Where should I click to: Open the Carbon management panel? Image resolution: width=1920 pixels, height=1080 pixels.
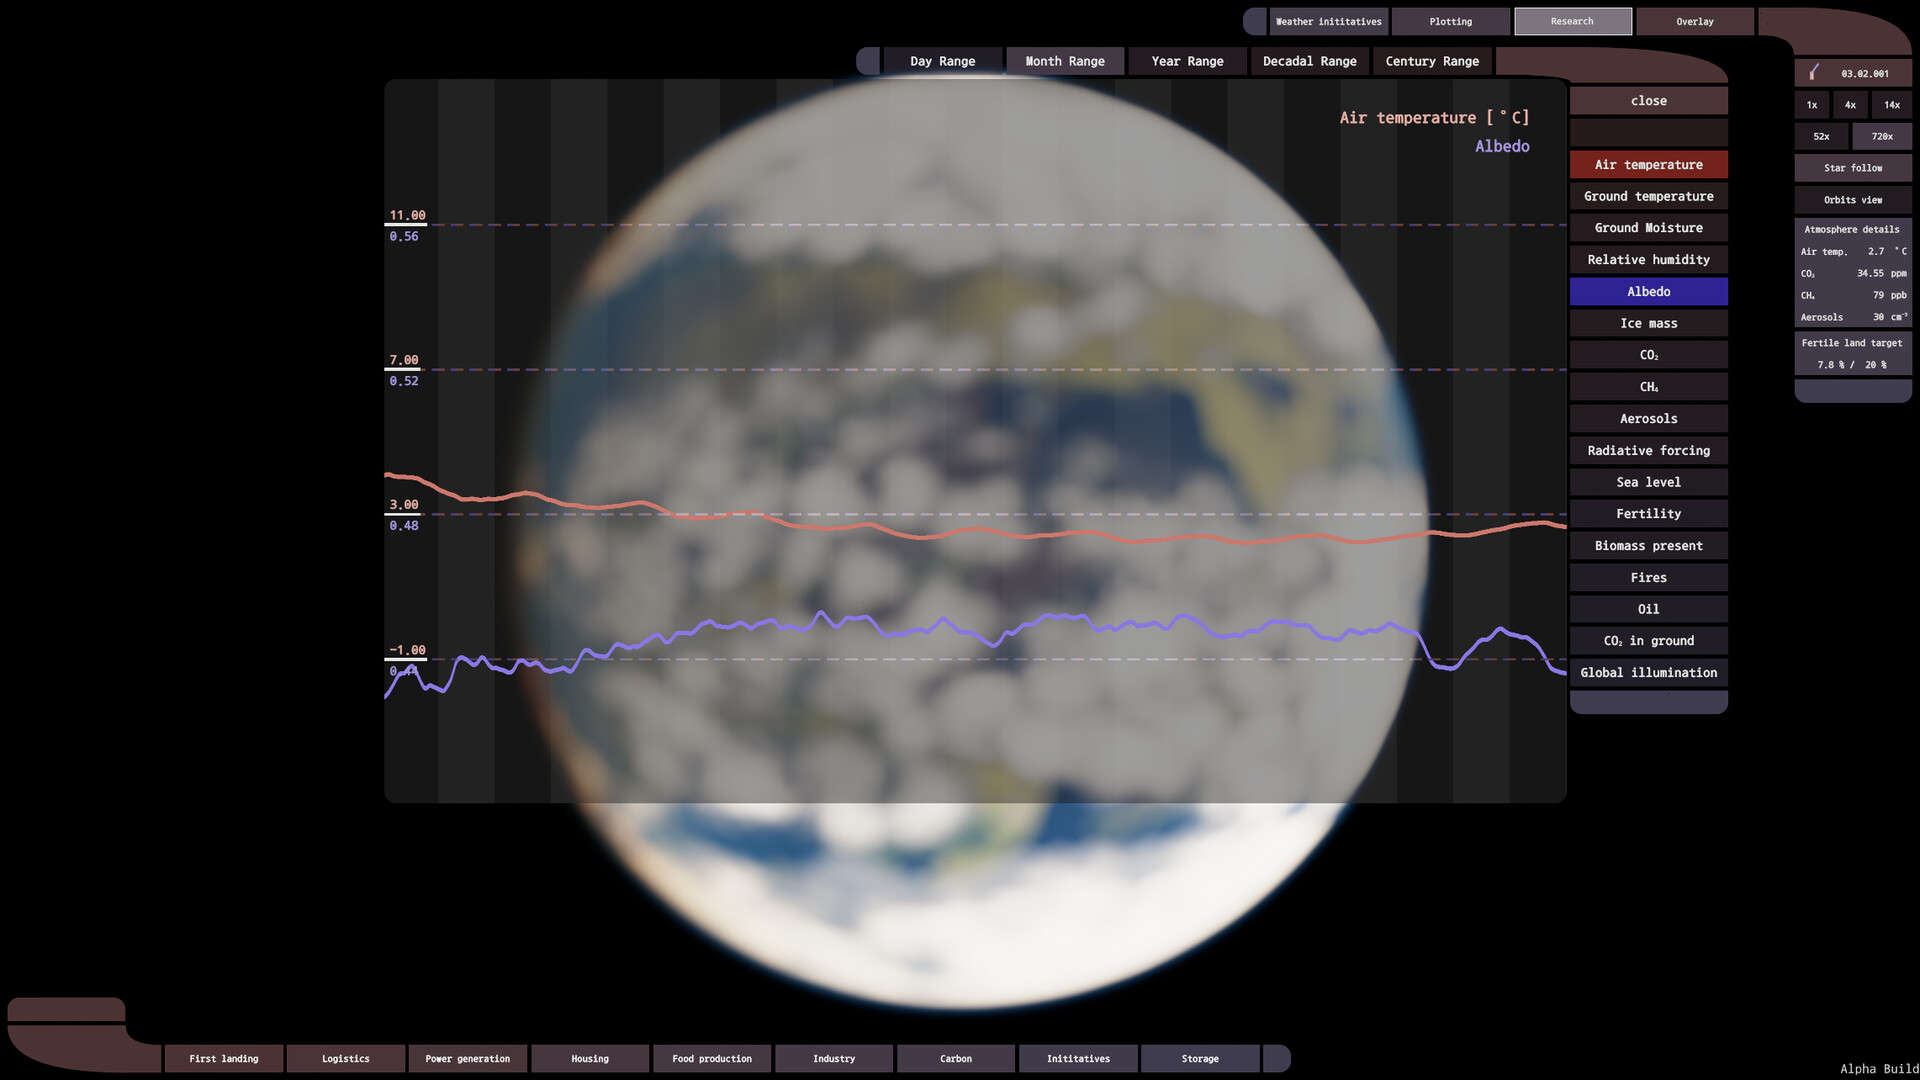tap(955, 1058)
